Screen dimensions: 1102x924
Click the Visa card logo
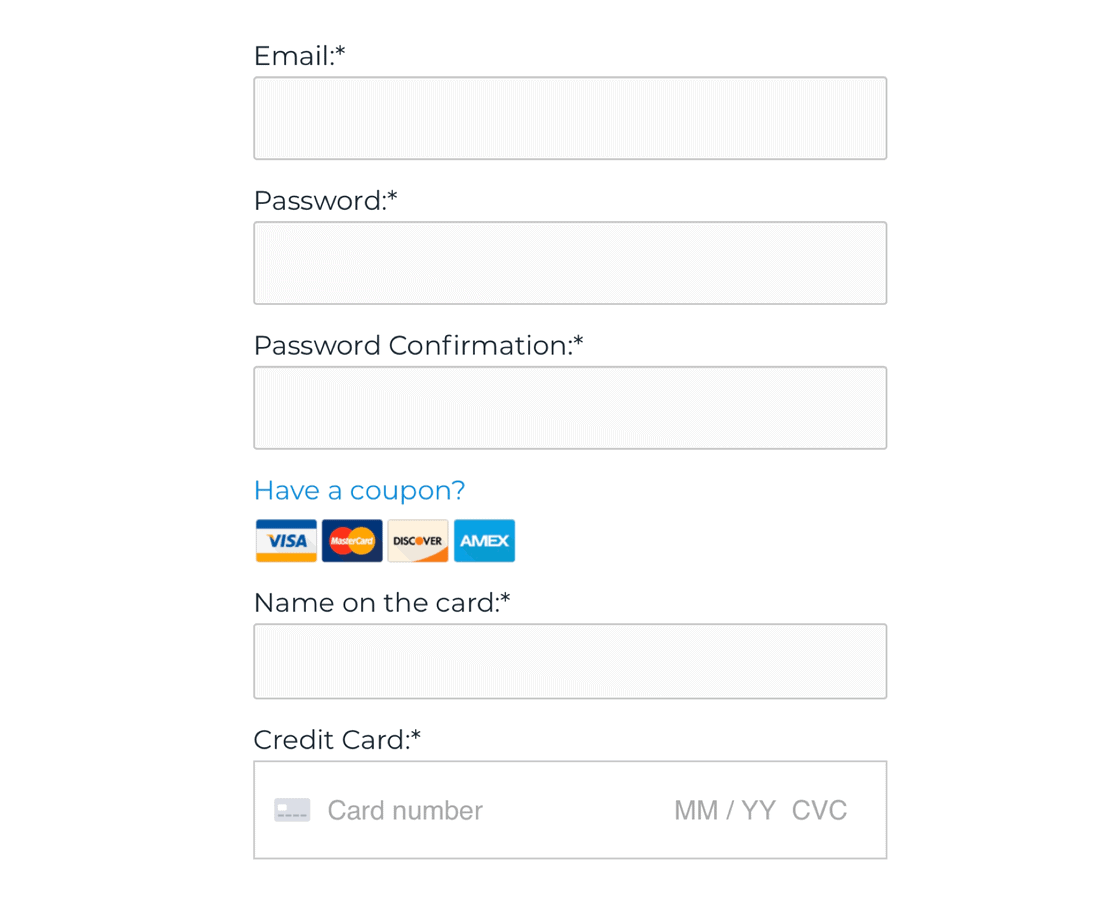pos(286,540)
